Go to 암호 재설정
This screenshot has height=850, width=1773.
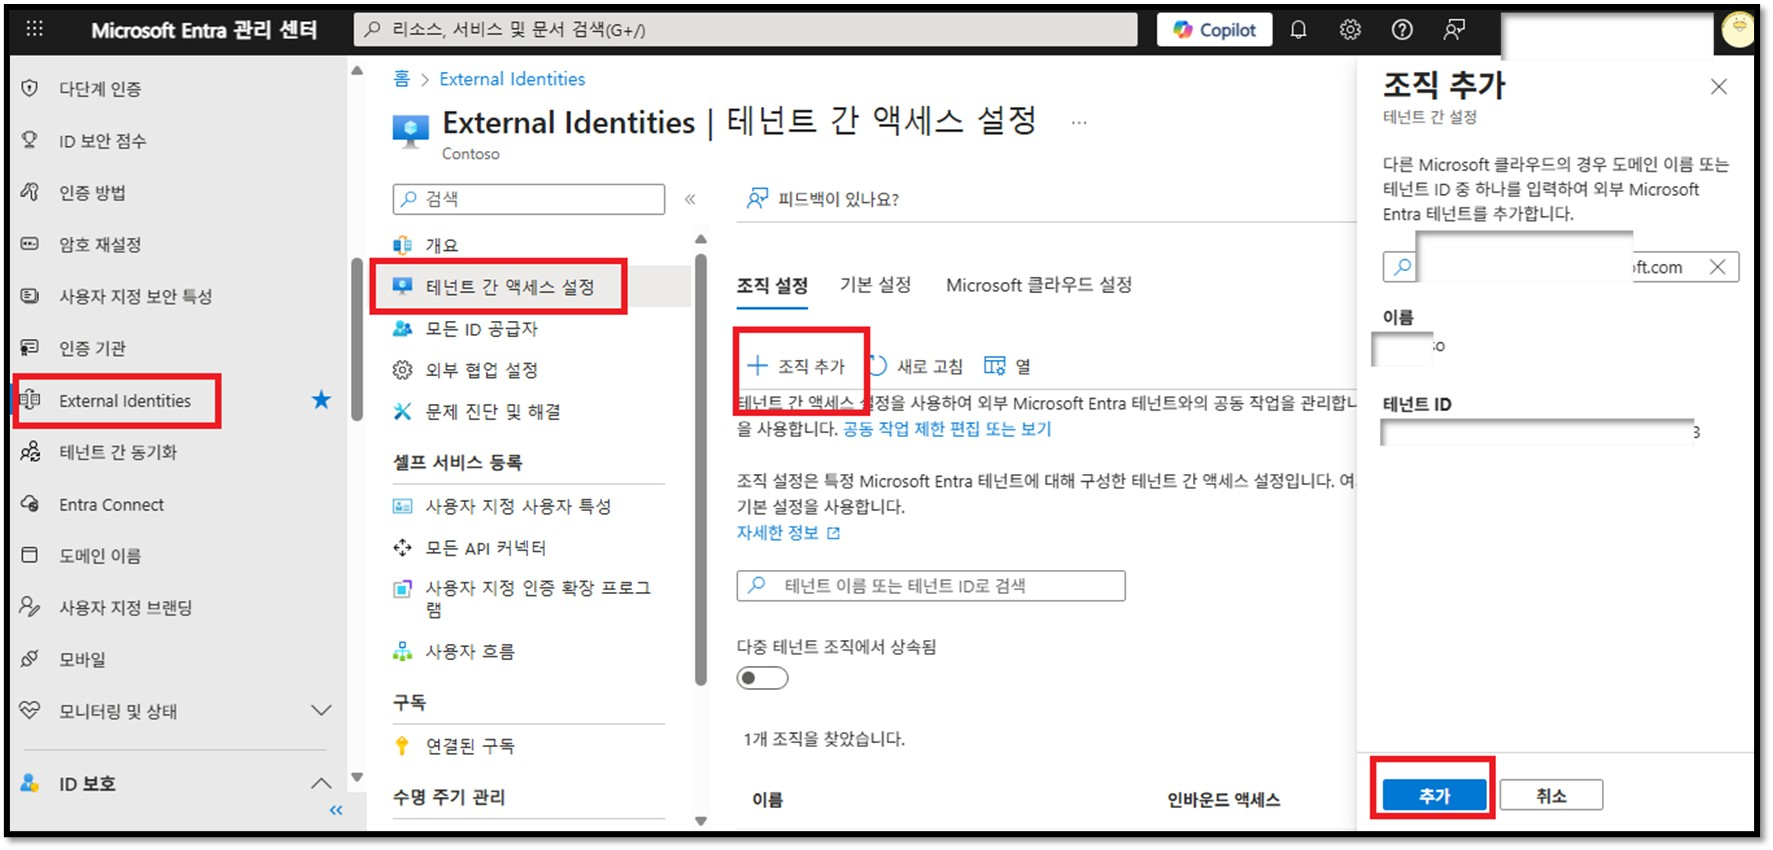click(x=100, y=245)
